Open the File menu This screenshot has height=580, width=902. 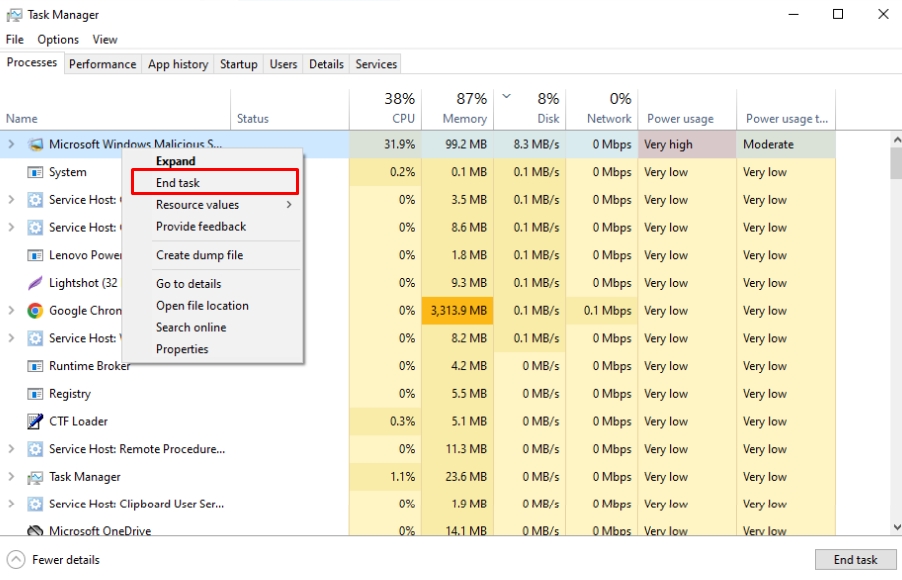[x=15, y=40]
